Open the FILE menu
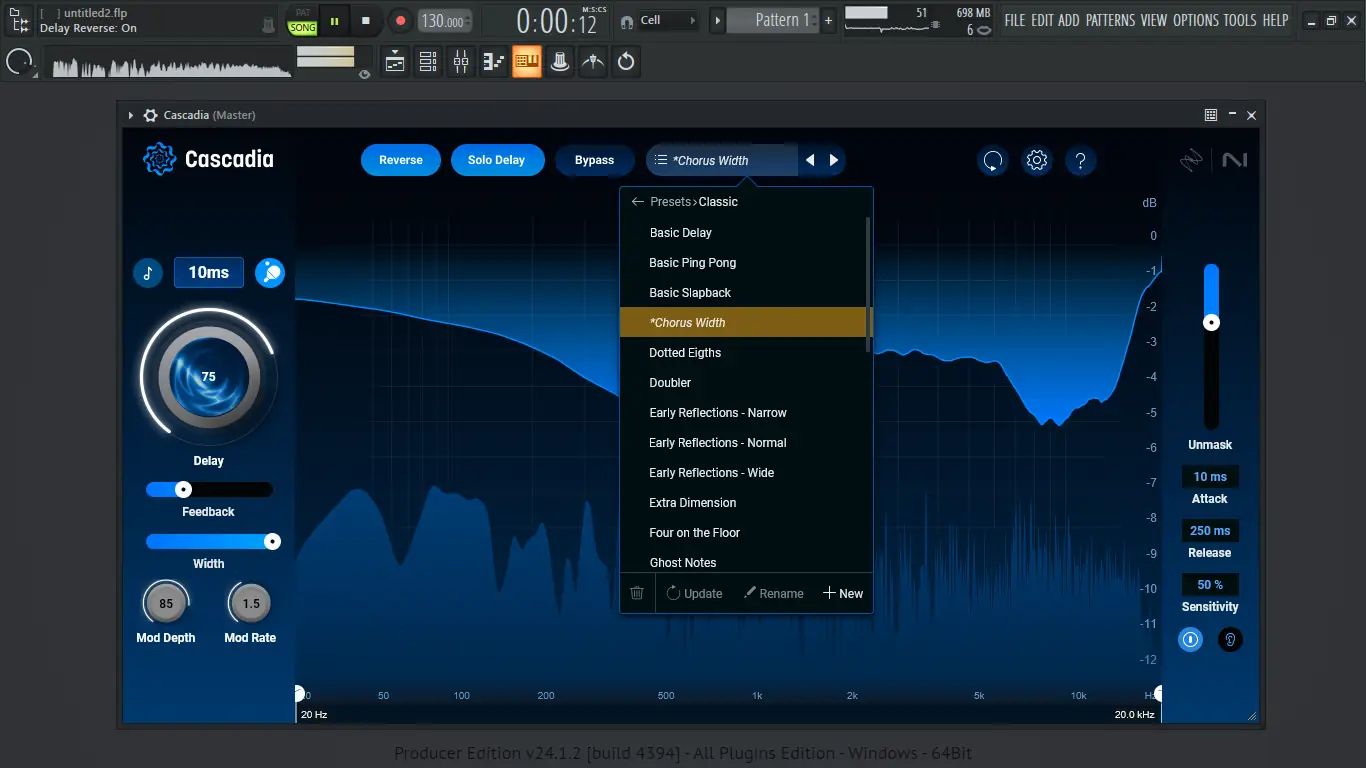This screenshot has height=768, width=1366. (x=1015, y=20)
